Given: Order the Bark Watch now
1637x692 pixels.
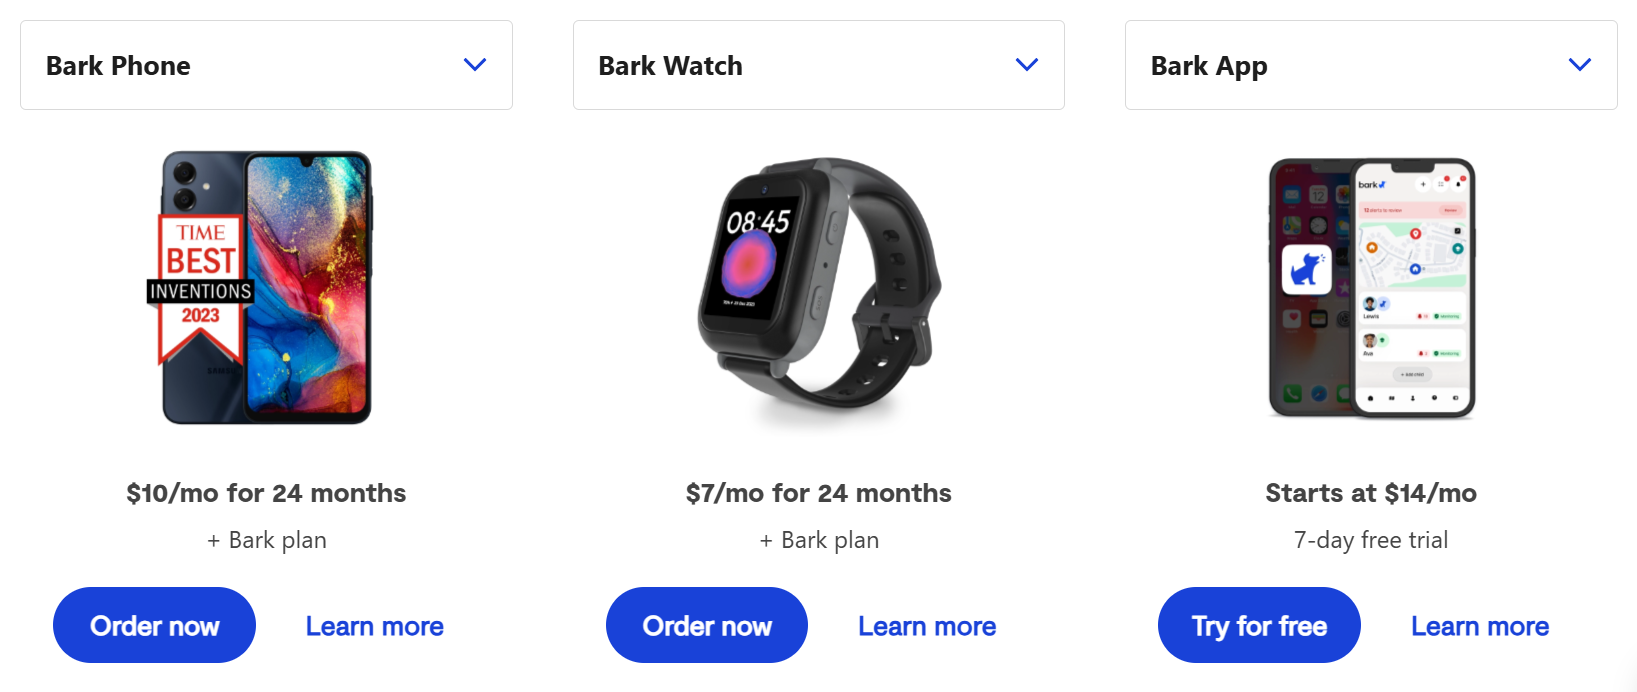Looking at the screenshot, I should (707, 625).
